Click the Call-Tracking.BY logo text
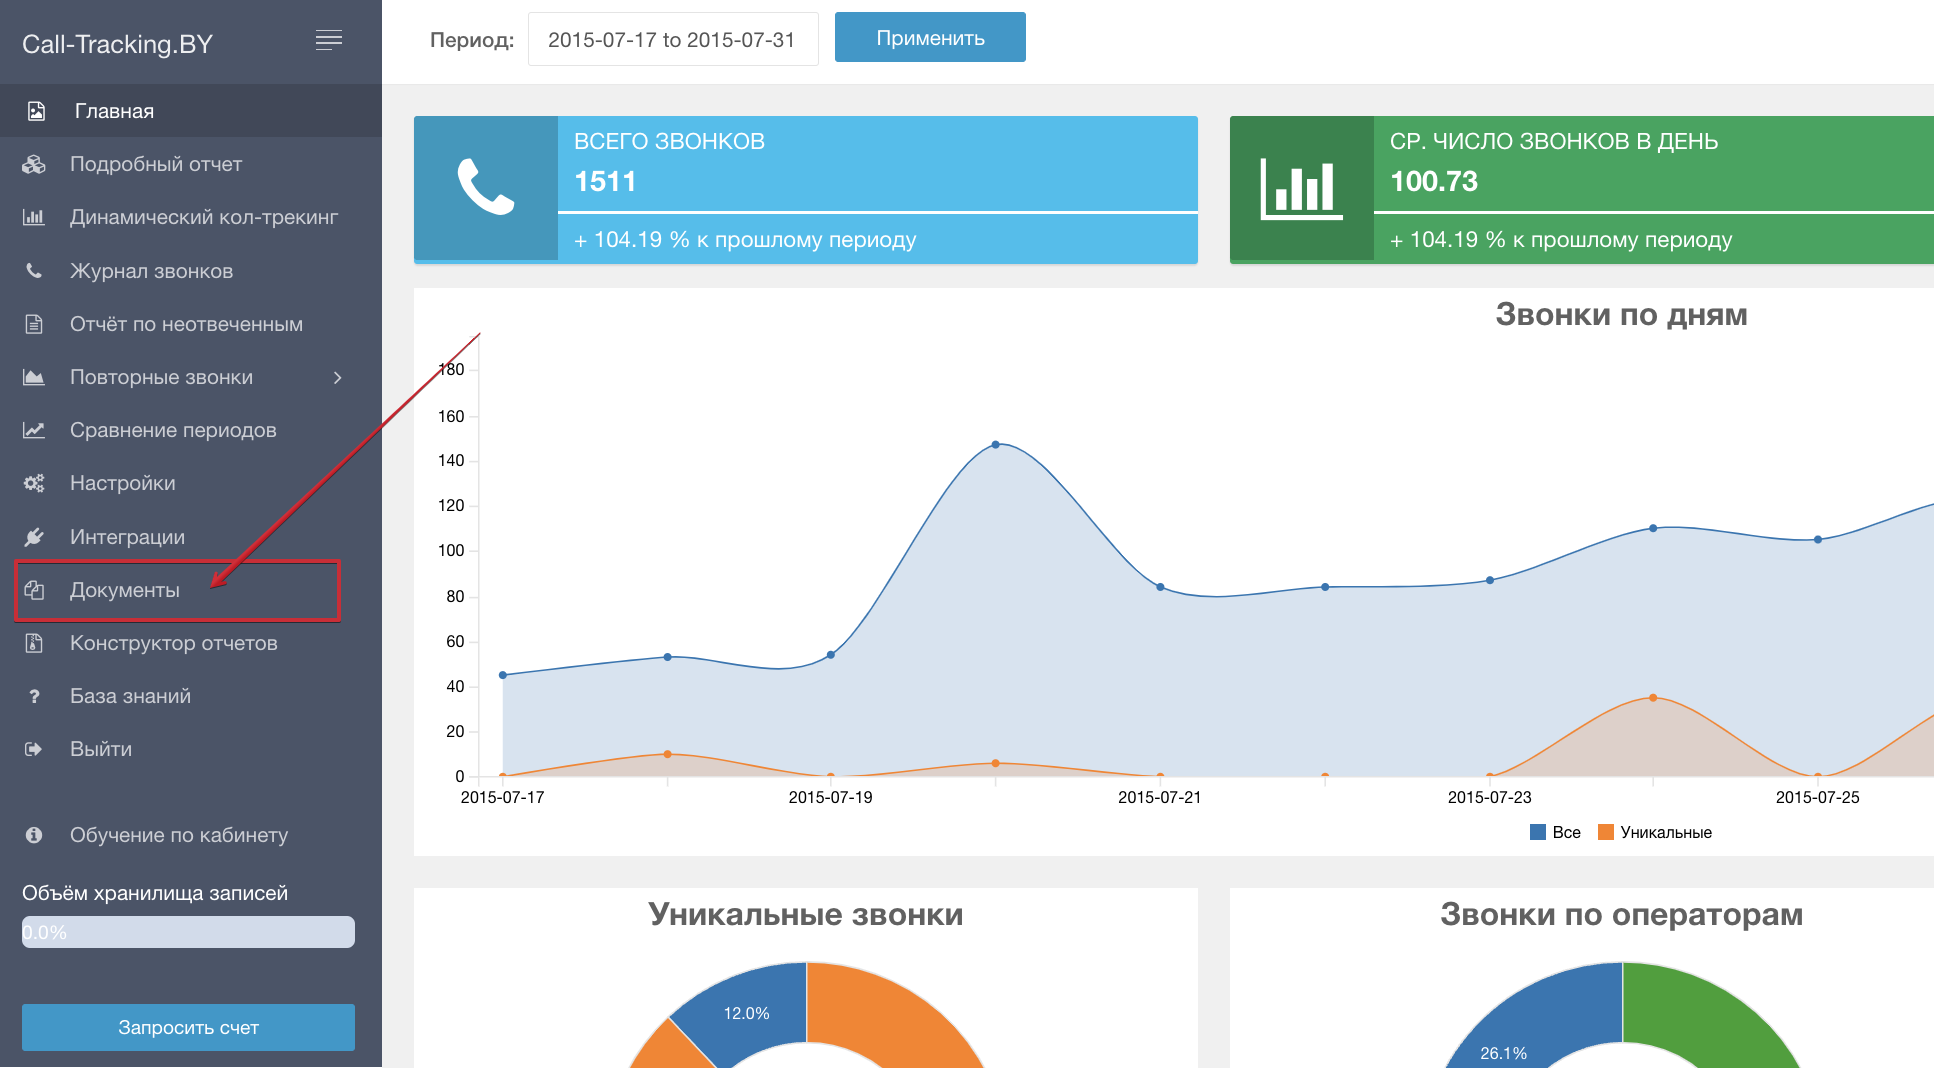This screenshot has height=1068, width=1934. (117, 44)
